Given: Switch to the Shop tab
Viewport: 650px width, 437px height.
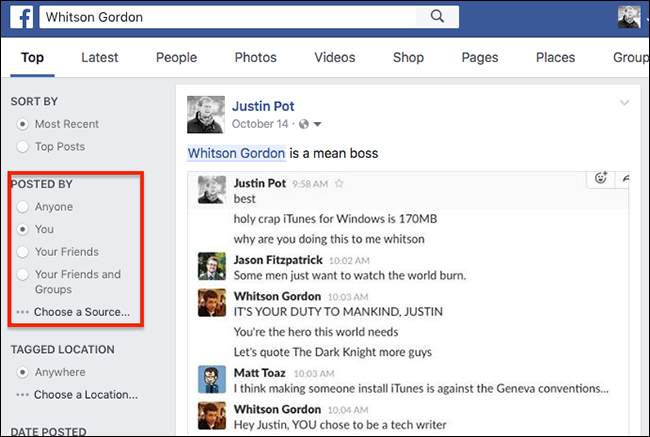Looking at the screenshot, I should [408, 57].
